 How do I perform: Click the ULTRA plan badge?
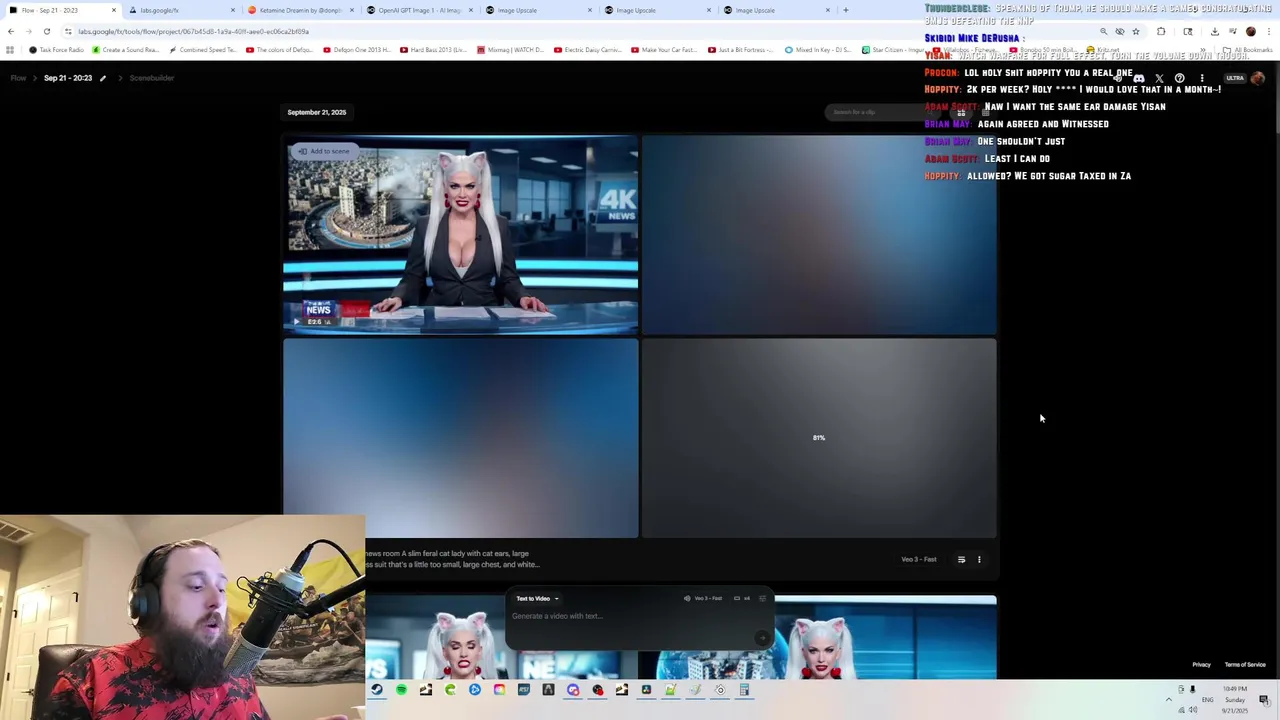point(1235,78)
